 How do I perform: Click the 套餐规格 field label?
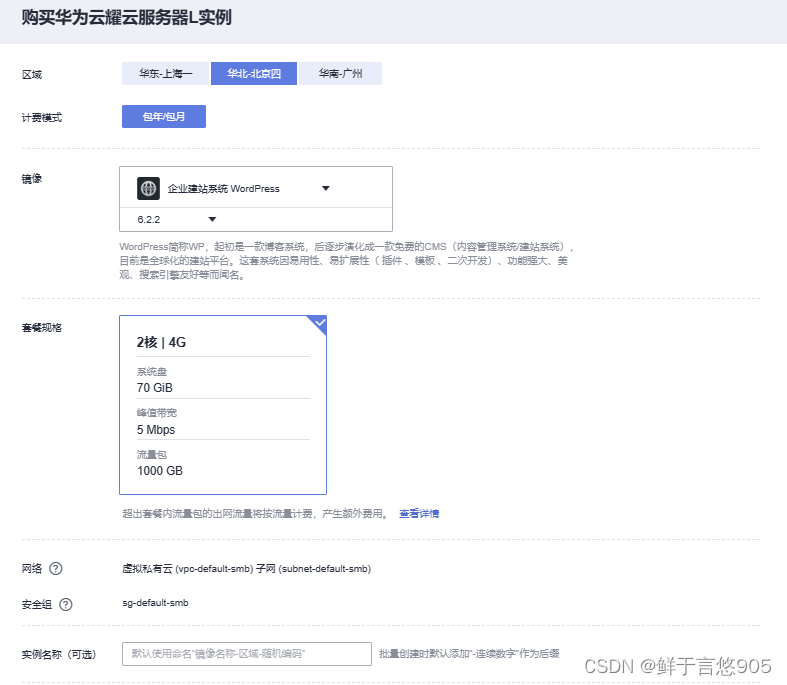(x=42, y=328)
